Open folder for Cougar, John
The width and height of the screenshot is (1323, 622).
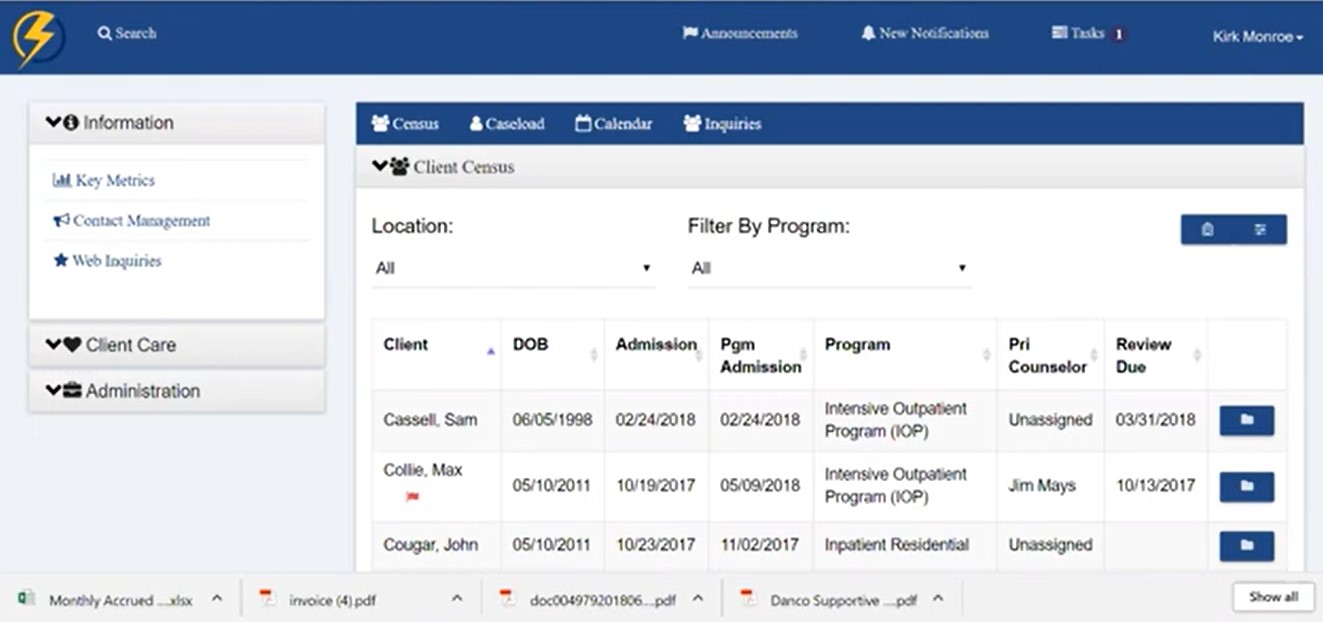click(x=1246, y=546)
